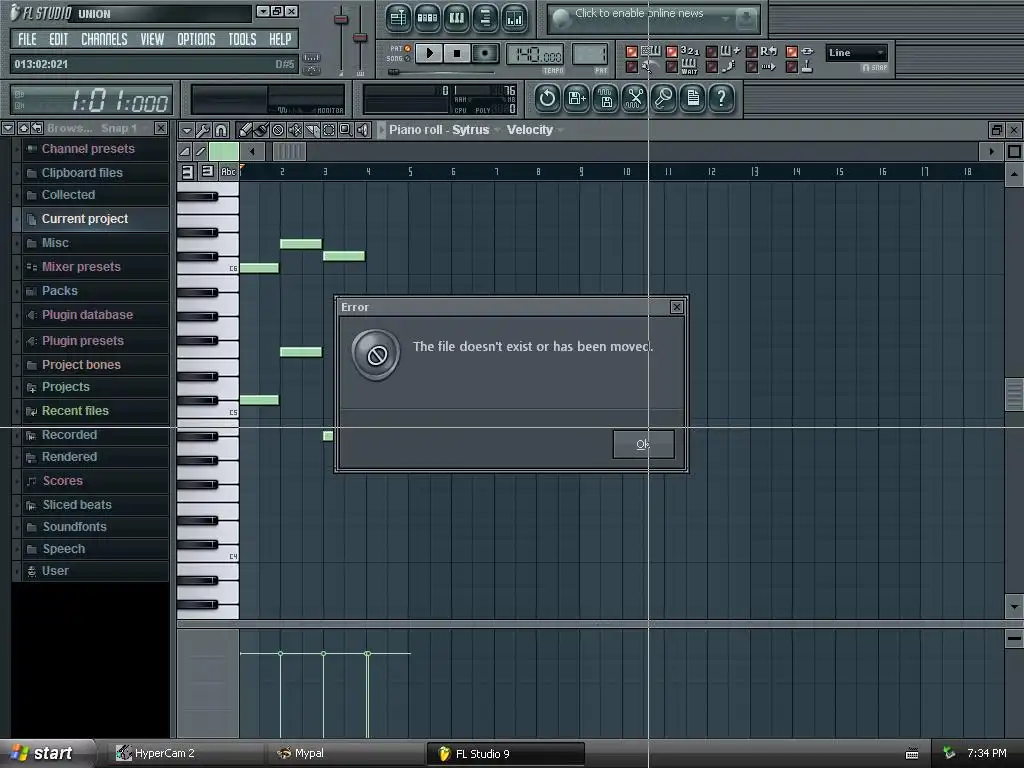Open the Step Sequencer view icon
The image size is (1024, 768).
[x=427, y=18]
